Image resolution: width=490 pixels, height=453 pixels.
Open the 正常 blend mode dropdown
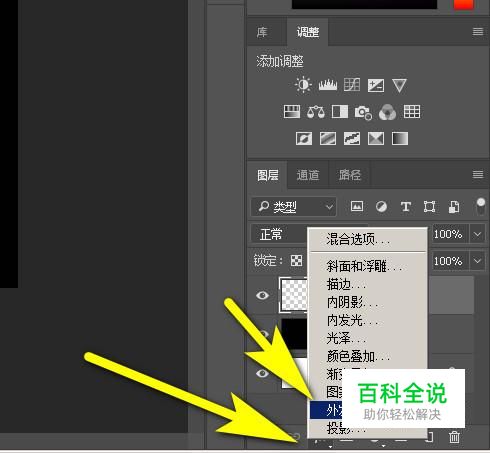279,234
